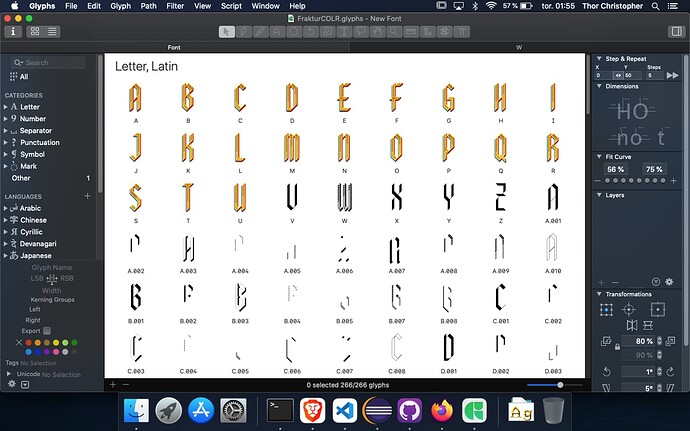Rotate counter-clockwise by 1 degree
Image resolution: width=690 pixels, height=431 pixels.
tap(606, 372)
